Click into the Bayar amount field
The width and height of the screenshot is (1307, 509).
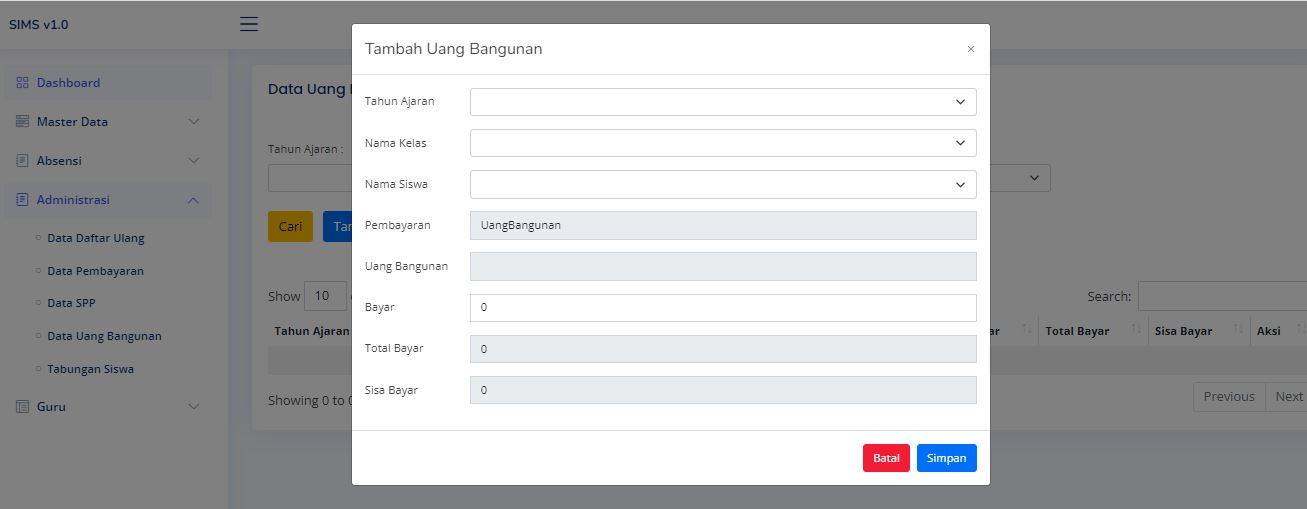click(723, 308)
